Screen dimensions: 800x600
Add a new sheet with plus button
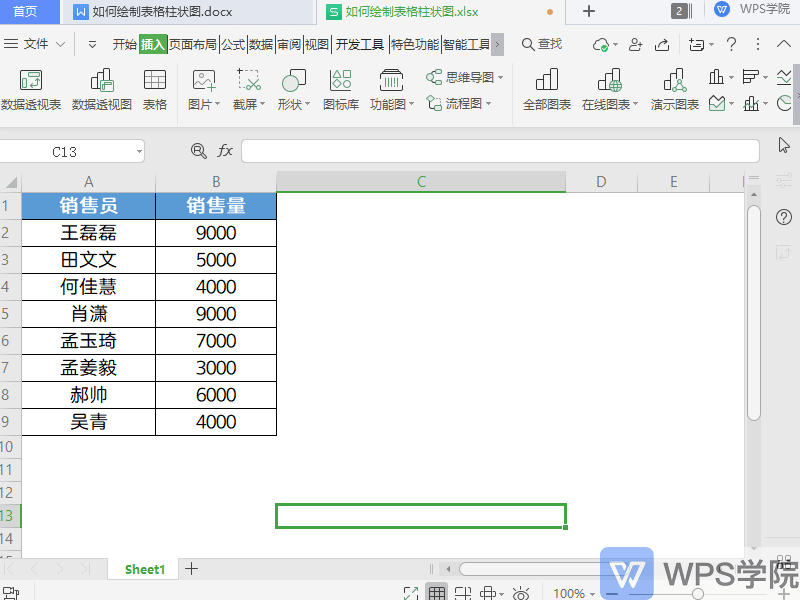191,568
